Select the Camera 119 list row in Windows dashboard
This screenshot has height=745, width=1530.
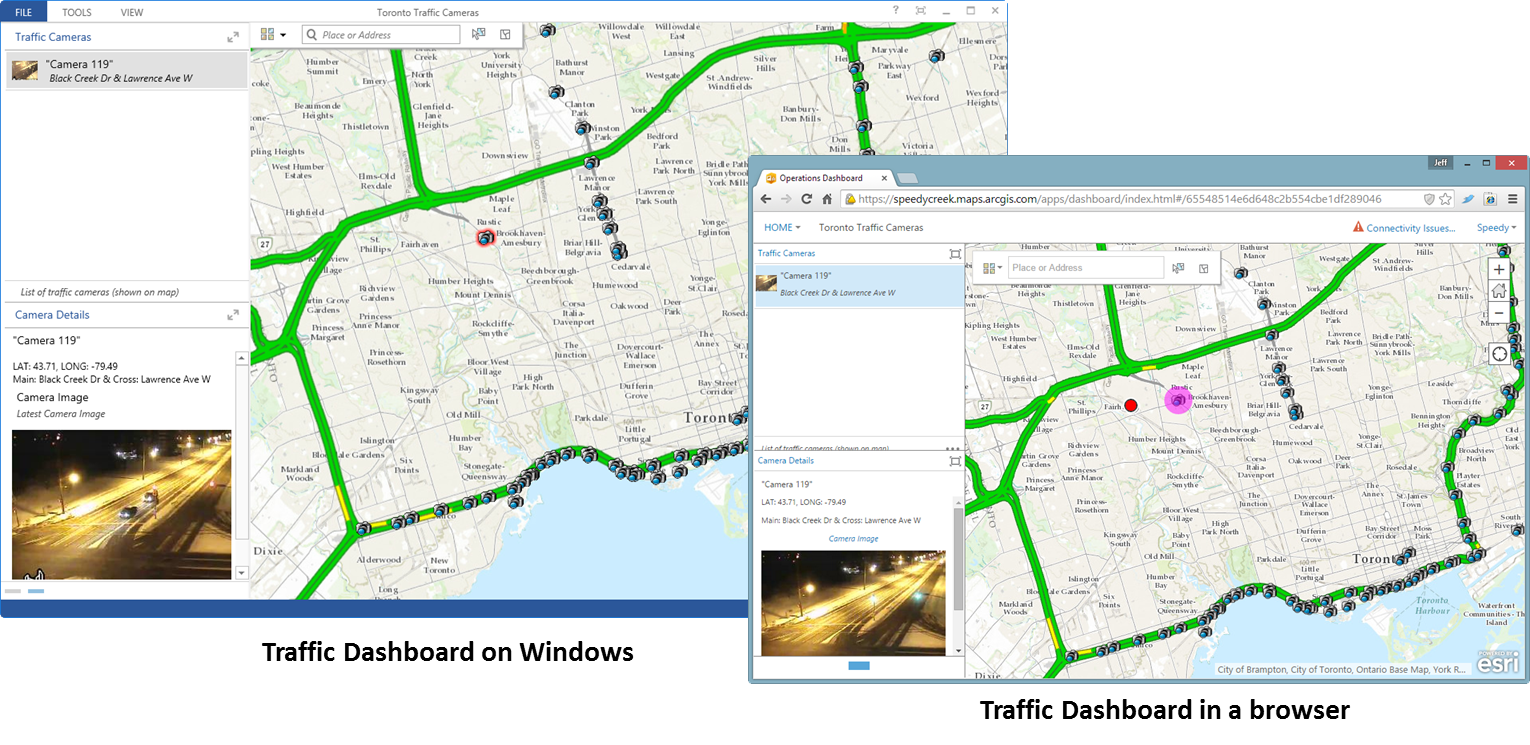point(127,70)
